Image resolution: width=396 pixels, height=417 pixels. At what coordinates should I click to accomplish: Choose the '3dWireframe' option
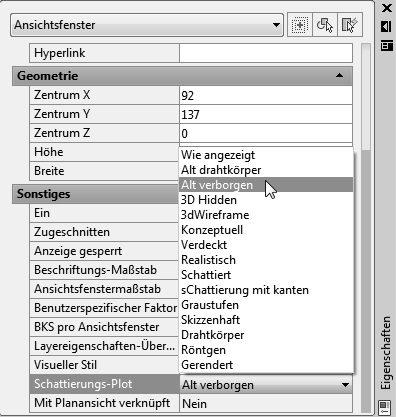click(266, 215)
